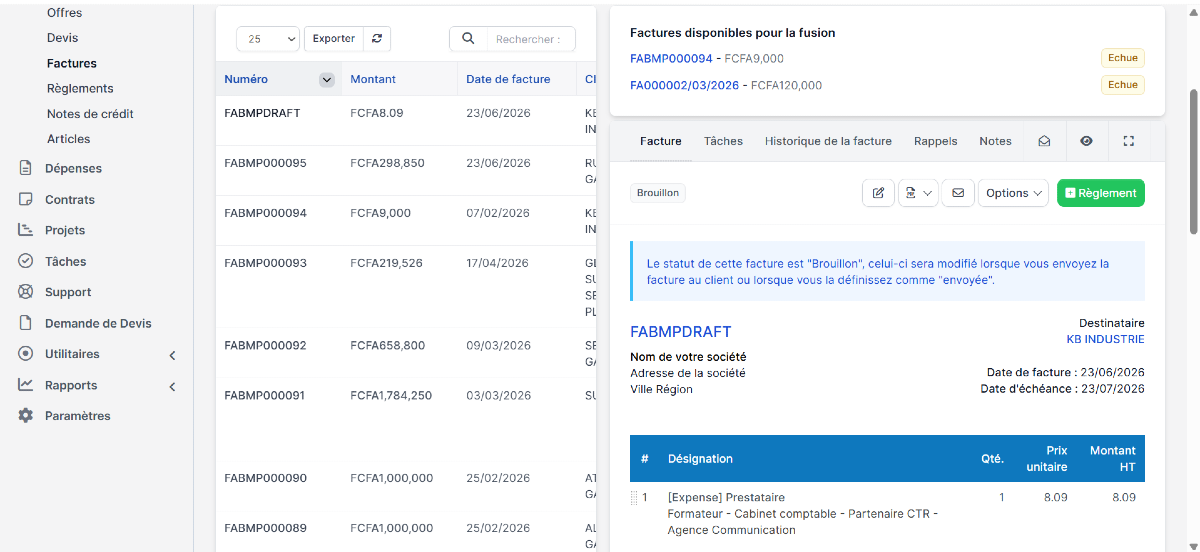Open Notes de crédit in the sidebar
Screen dimensions: 1200x552
coord(90,114)
